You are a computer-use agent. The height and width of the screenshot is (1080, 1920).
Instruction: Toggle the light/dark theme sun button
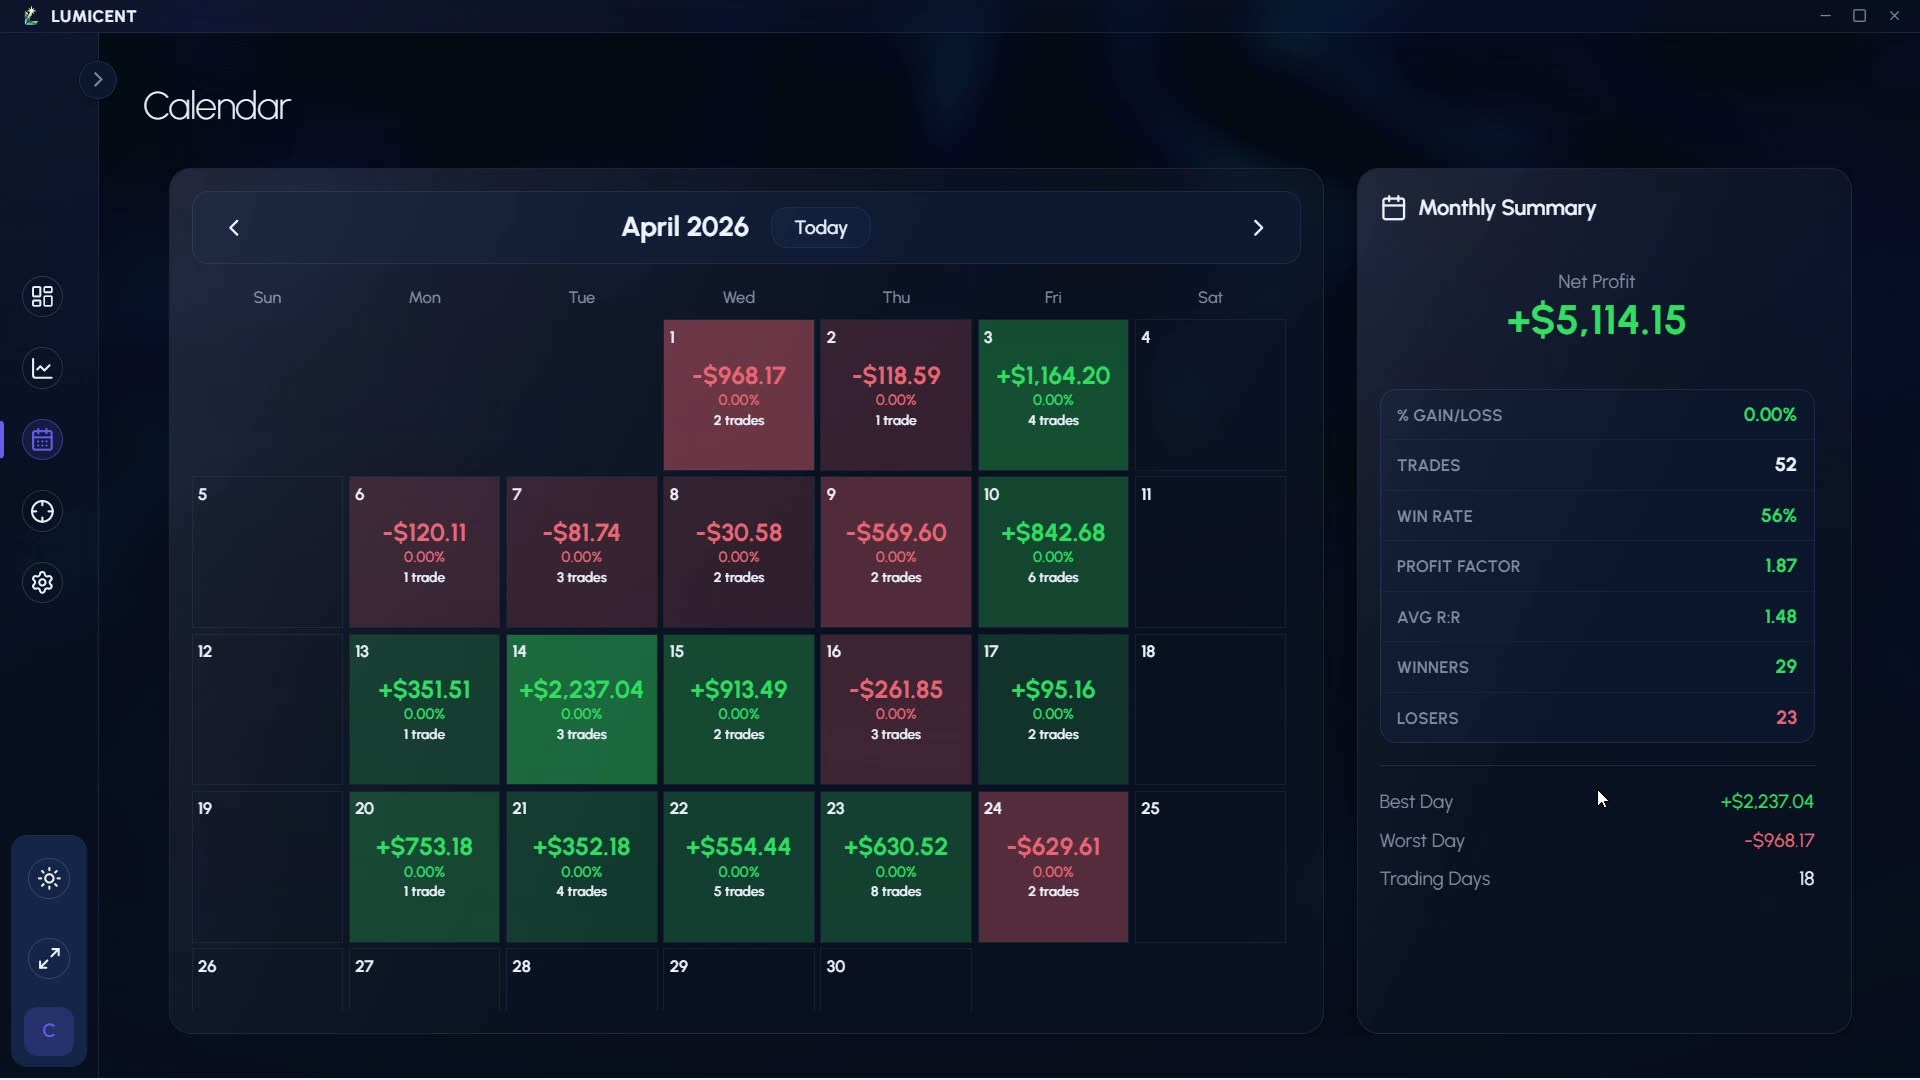49,879
